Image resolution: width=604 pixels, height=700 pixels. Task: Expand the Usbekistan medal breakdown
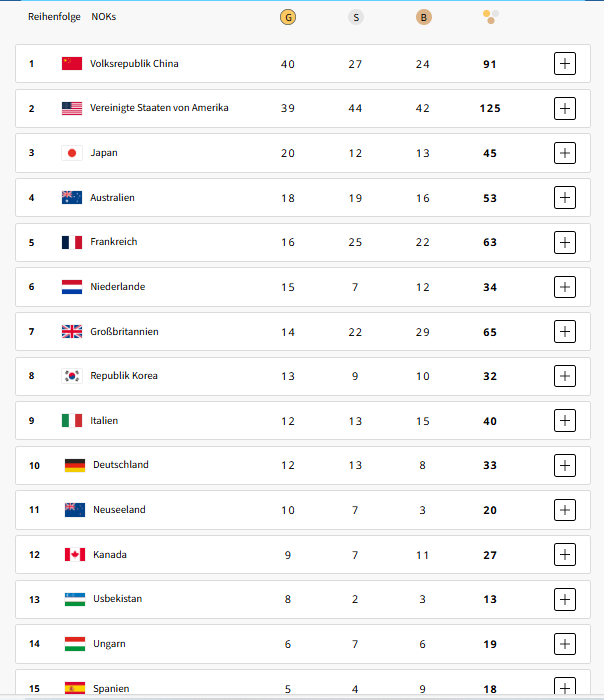(565, 599)
